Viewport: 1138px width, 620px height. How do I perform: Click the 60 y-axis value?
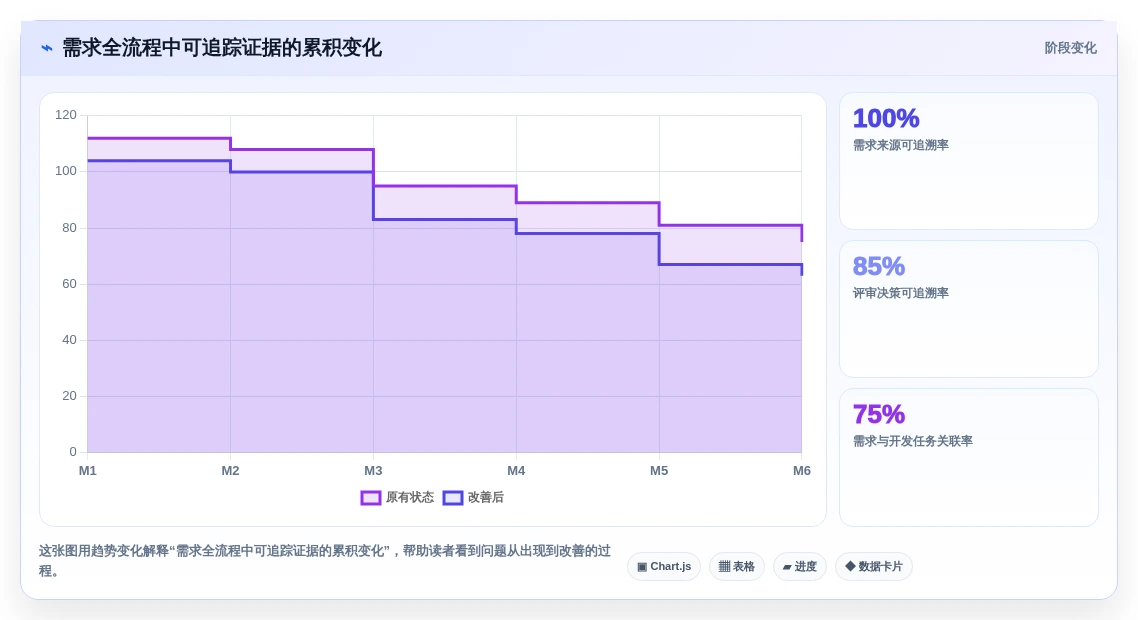click(x=69, y=283)
